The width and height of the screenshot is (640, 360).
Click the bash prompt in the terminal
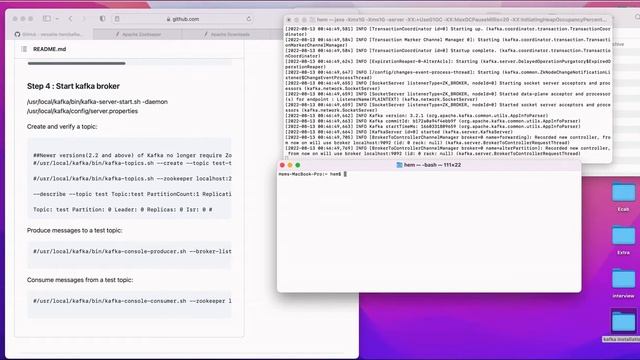tap(312, 174)
